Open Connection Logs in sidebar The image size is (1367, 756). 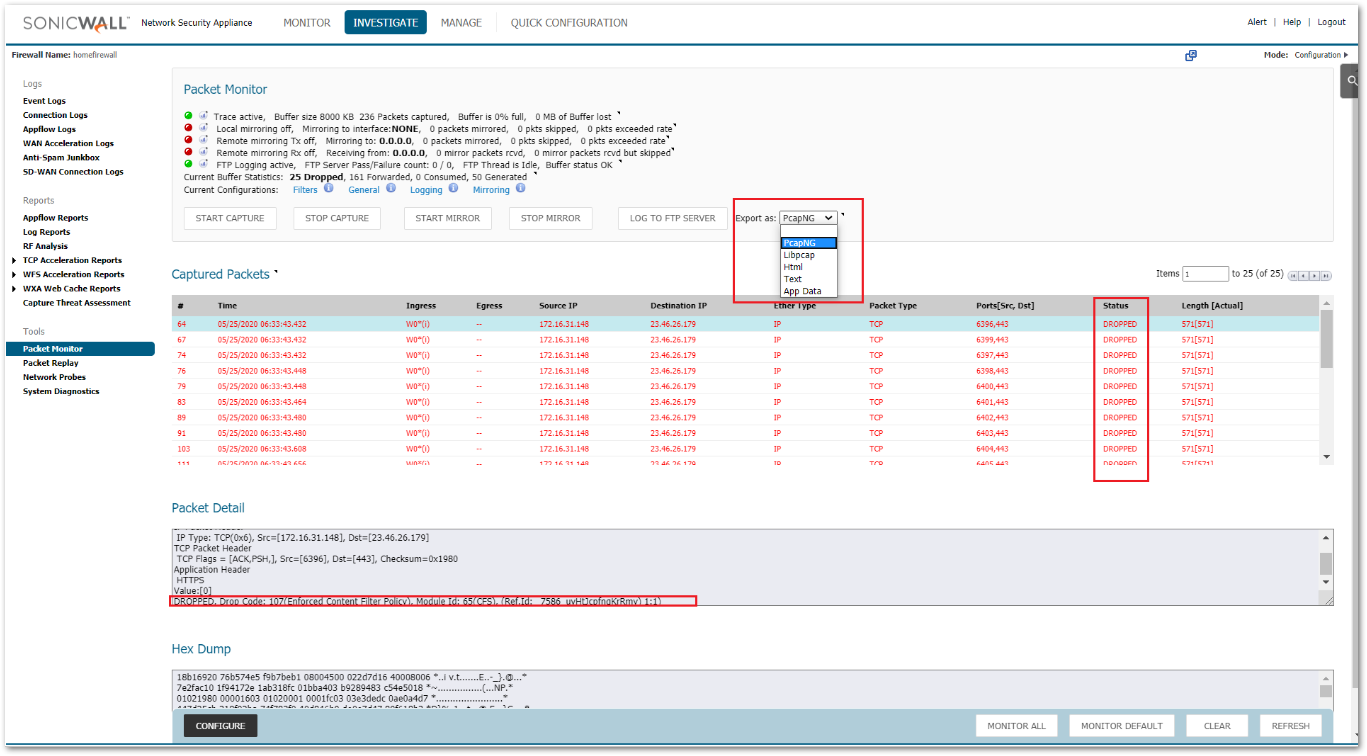point(55,115)
